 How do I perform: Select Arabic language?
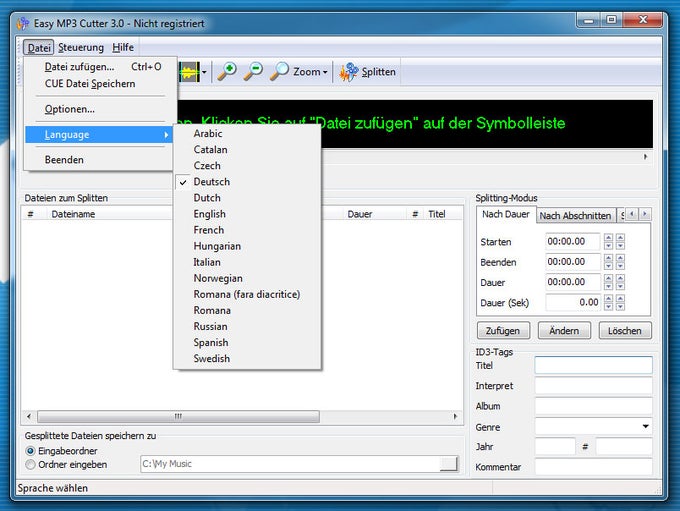pyautogui.click(x=247, y=134)
